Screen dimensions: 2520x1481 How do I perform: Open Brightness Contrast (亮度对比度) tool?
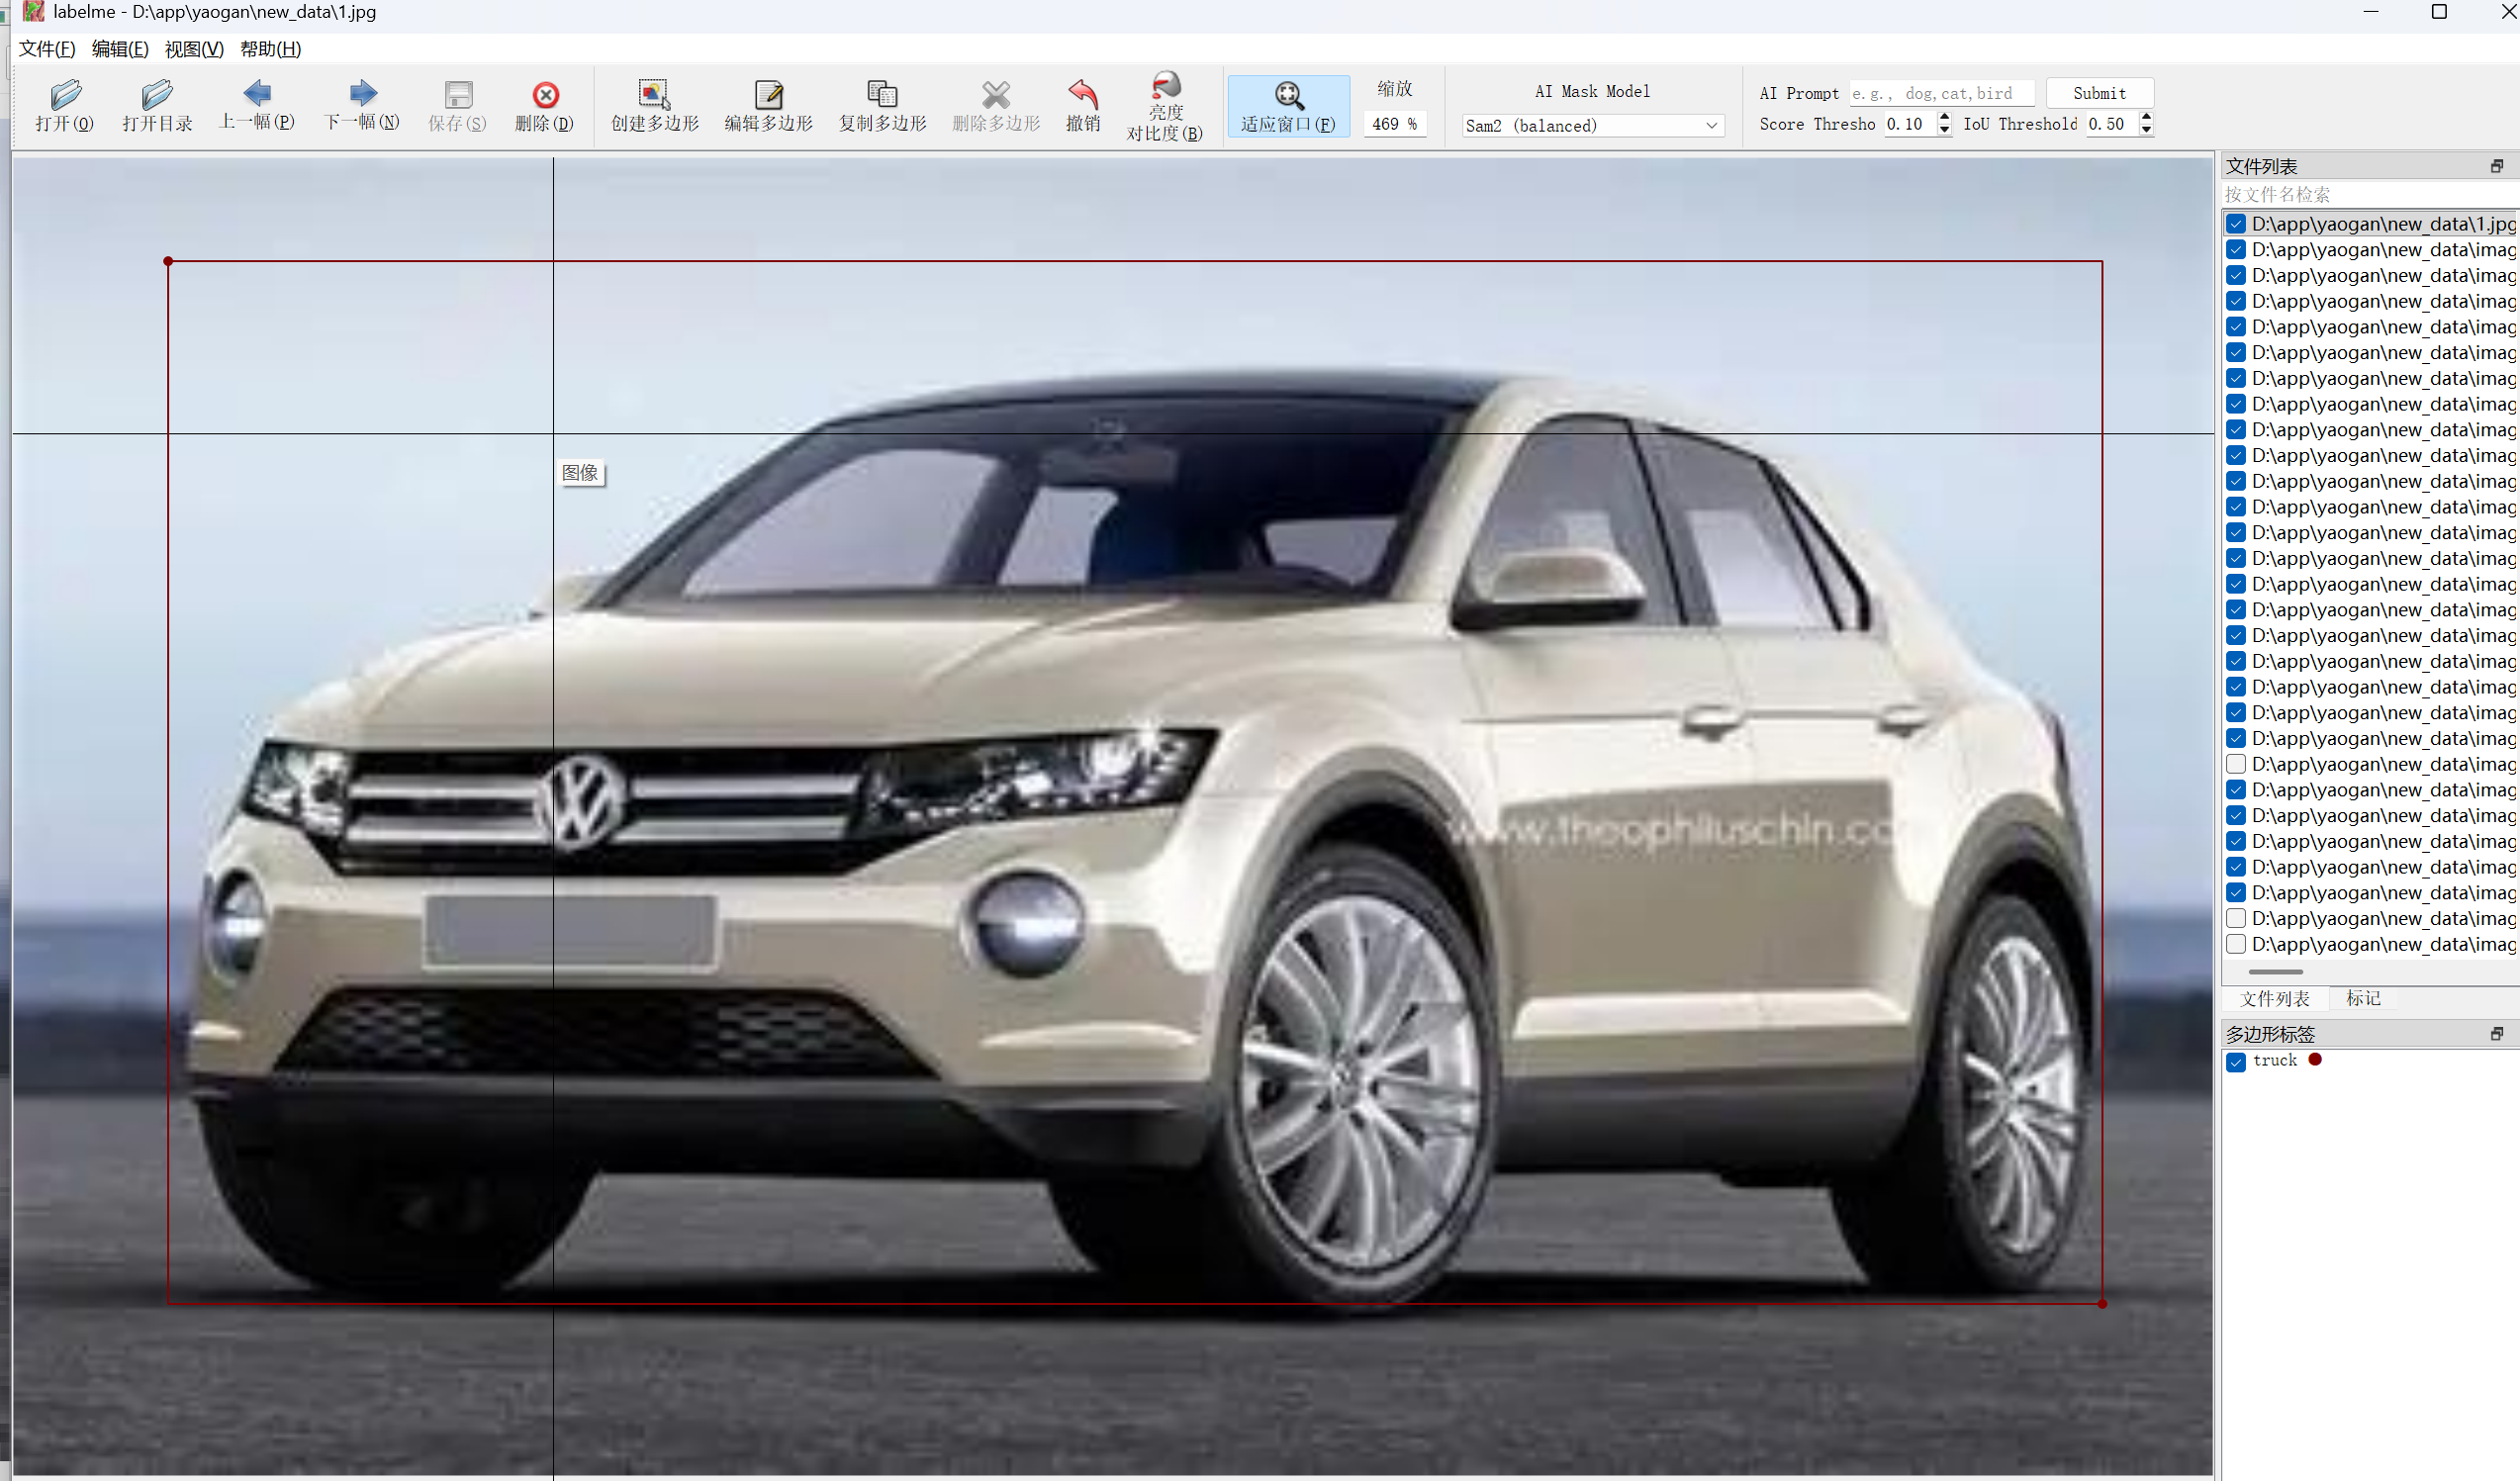tap(1165, 88)
